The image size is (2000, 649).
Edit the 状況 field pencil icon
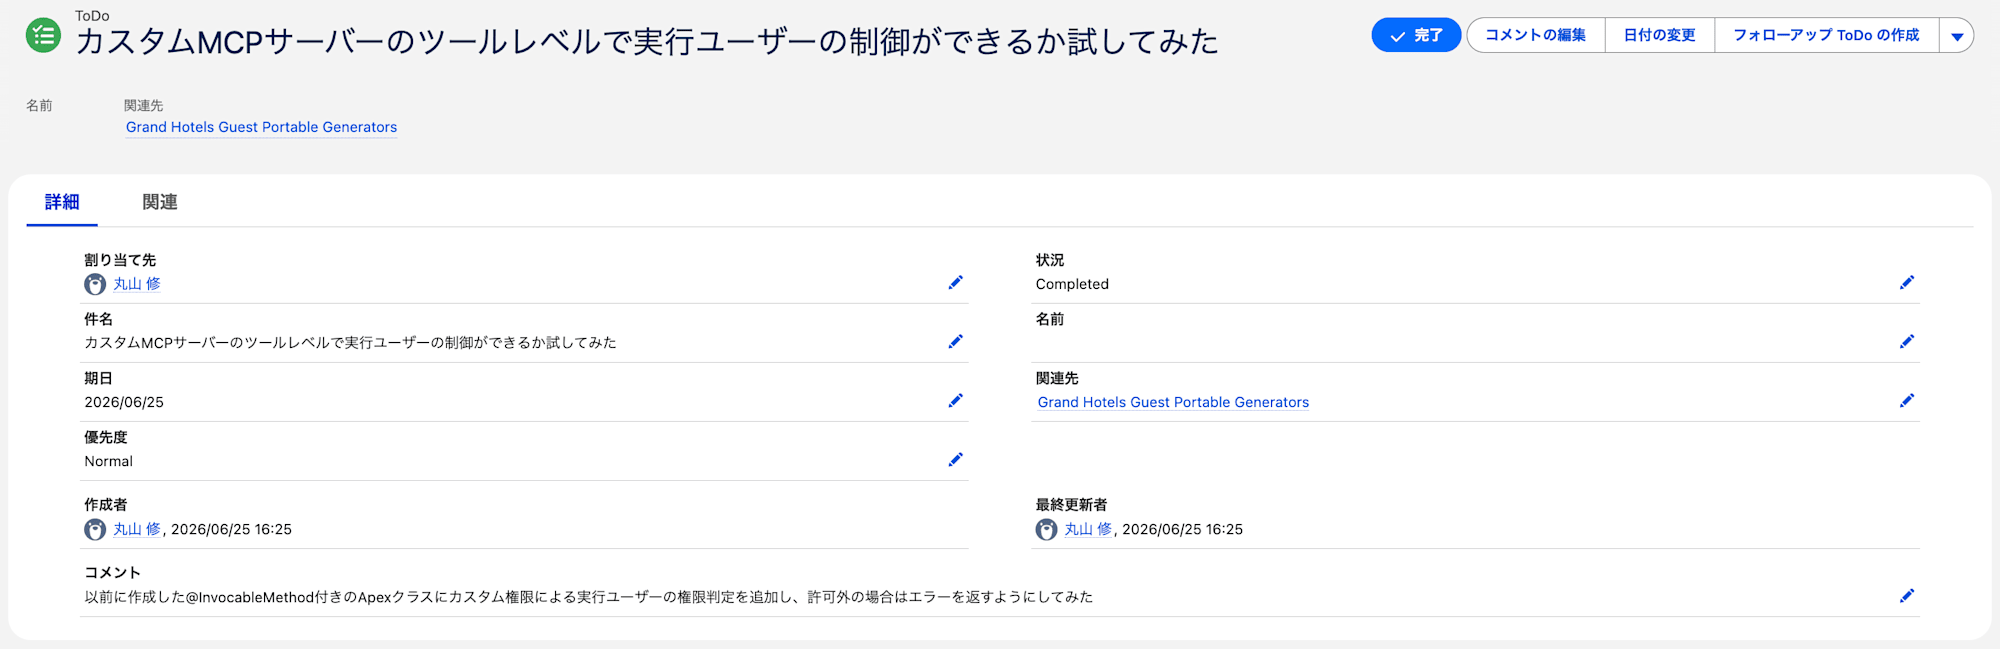(x=1907, y=283)
